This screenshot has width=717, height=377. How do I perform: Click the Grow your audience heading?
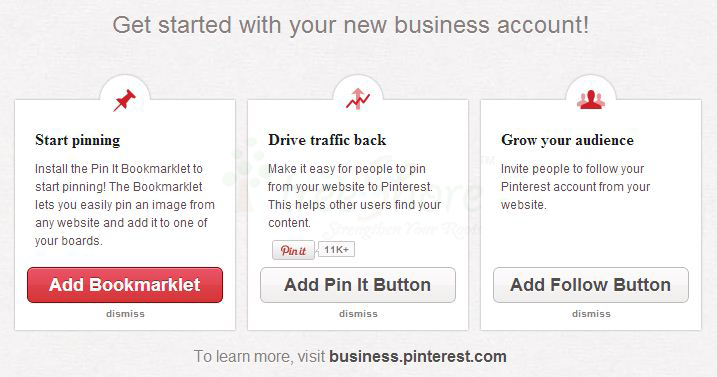pyautogui.click(x=567, y=140)
